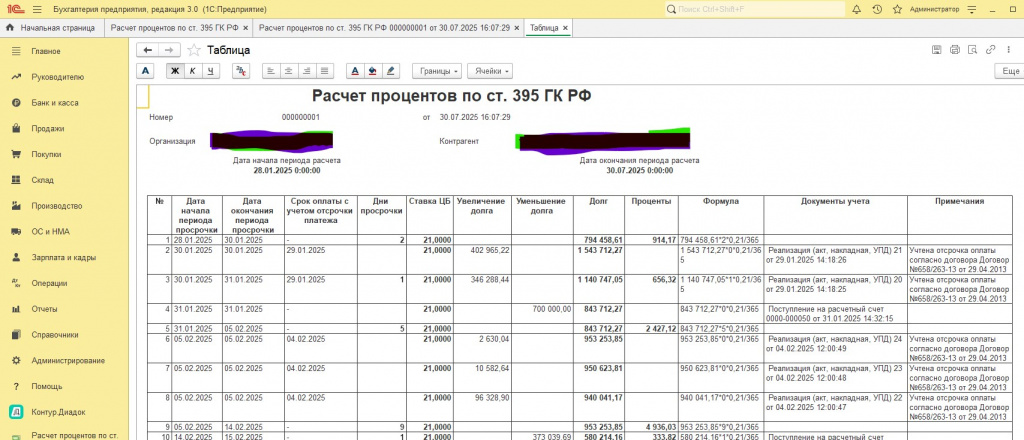Open Склад section
The width and height of the screenshot is (1024, 440).
point(64,180)
